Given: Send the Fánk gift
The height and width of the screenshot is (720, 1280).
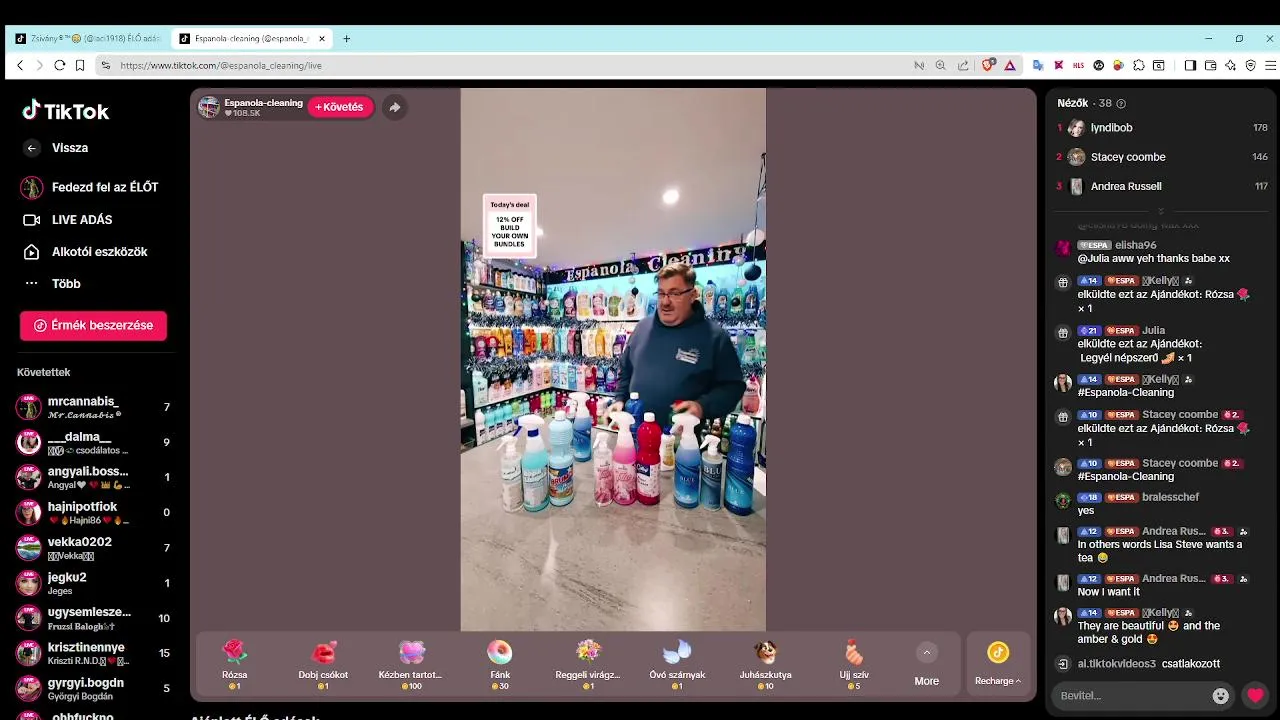Looking at the screenshot, I should (500, 664).
